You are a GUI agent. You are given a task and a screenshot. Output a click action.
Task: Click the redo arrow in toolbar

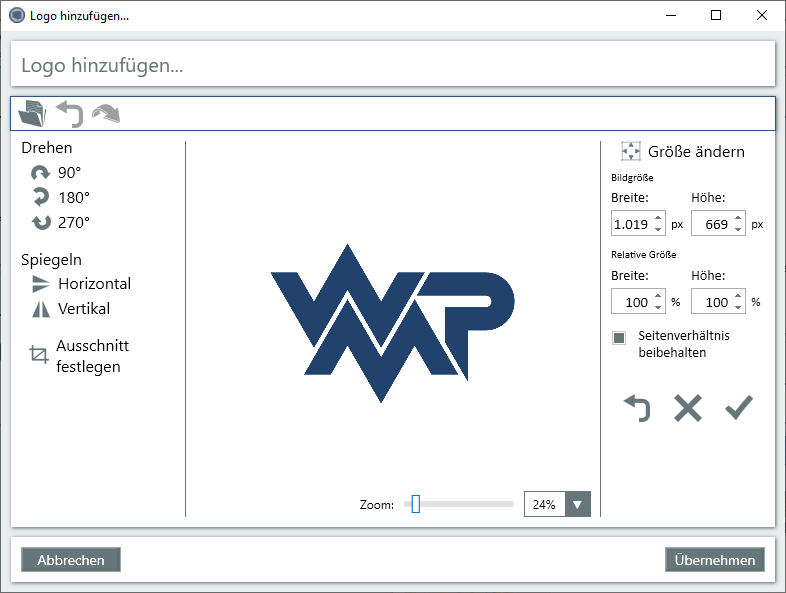tap(105, 114)
